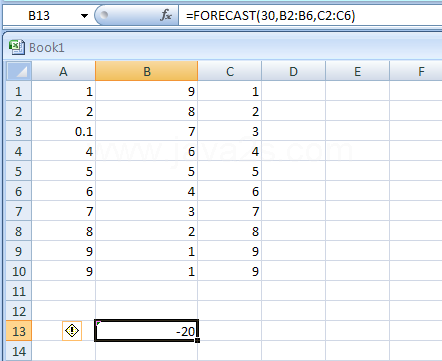Select row 11 header
This screenshot has width=442, height=361.
pyautogui.click(x=19, y=291)
